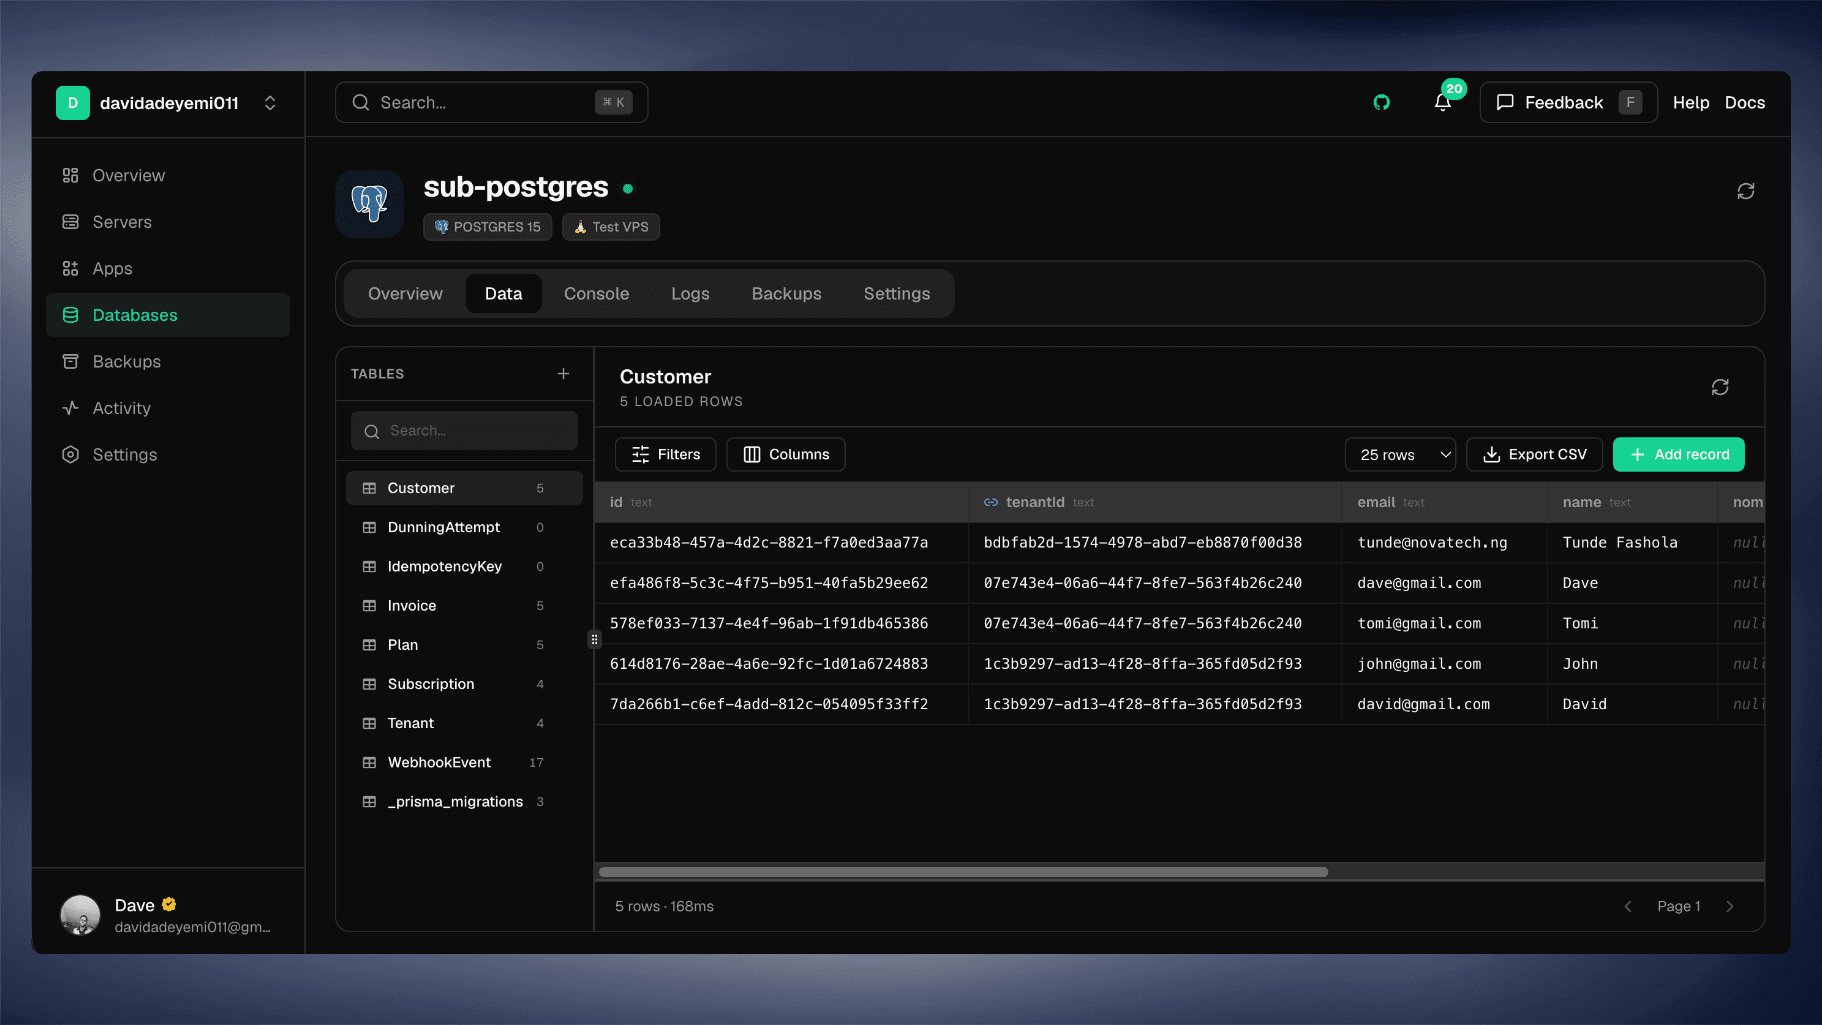The height and width of the screenshot is (1025, 1822).
Task: Click the green D workspace badge
Action: [73, 103]
